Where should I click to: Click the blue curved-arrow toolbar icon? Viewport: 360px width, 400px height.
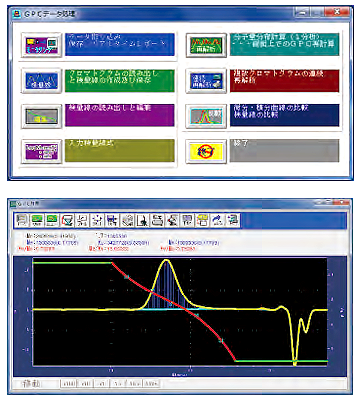[x=217, y=220]
